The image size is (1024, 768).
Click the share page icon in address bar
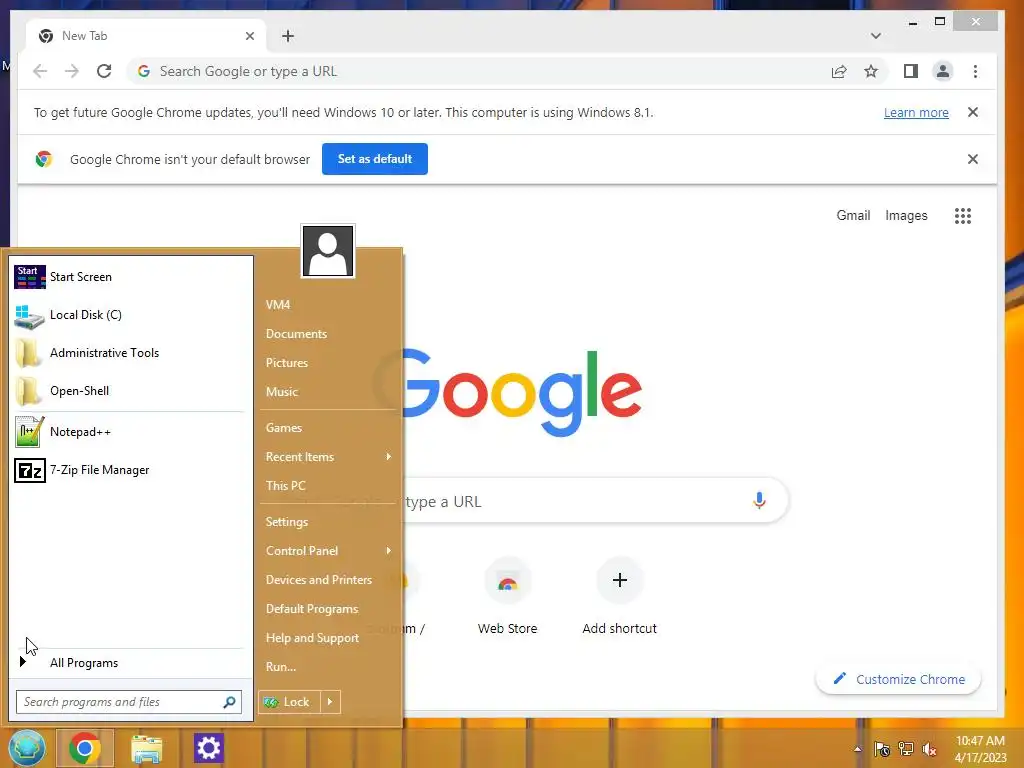pos(839,71)
